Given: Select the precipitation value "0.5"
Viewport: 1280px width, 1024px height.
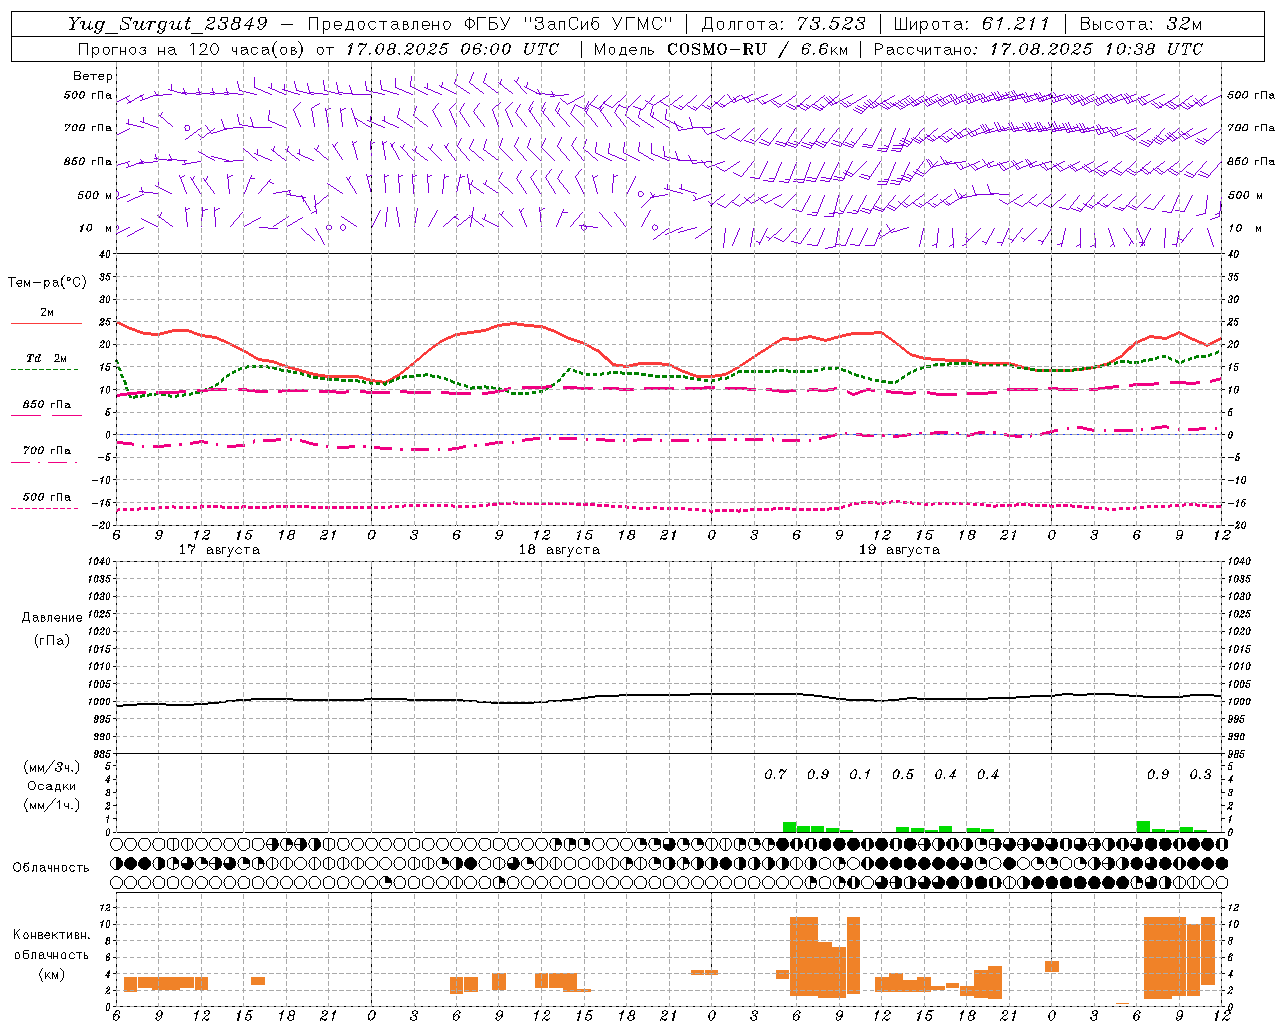Looking at the screenshot, I should point(903,774).
